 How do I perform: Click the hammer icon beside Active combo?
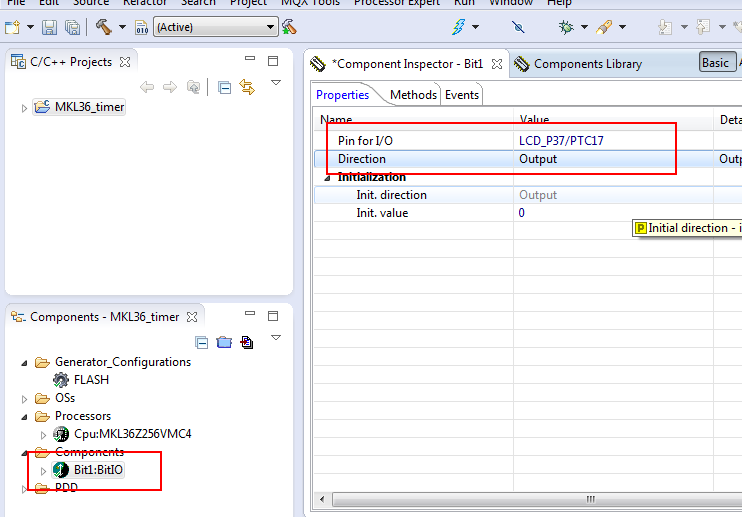pos(289,27)
